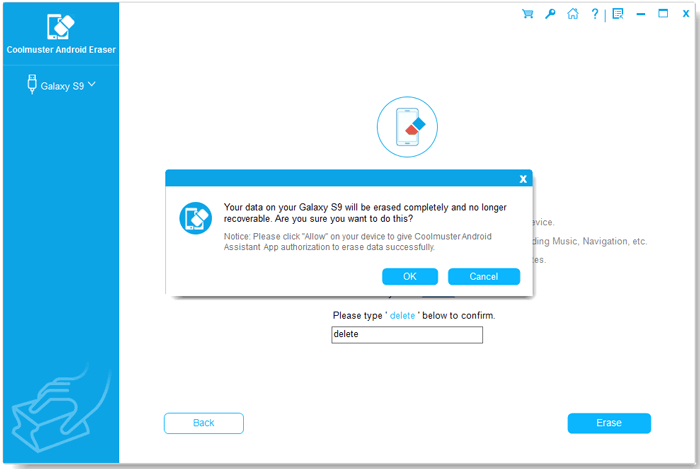
Task: Click the key registration icon
Action: [550, 14]
